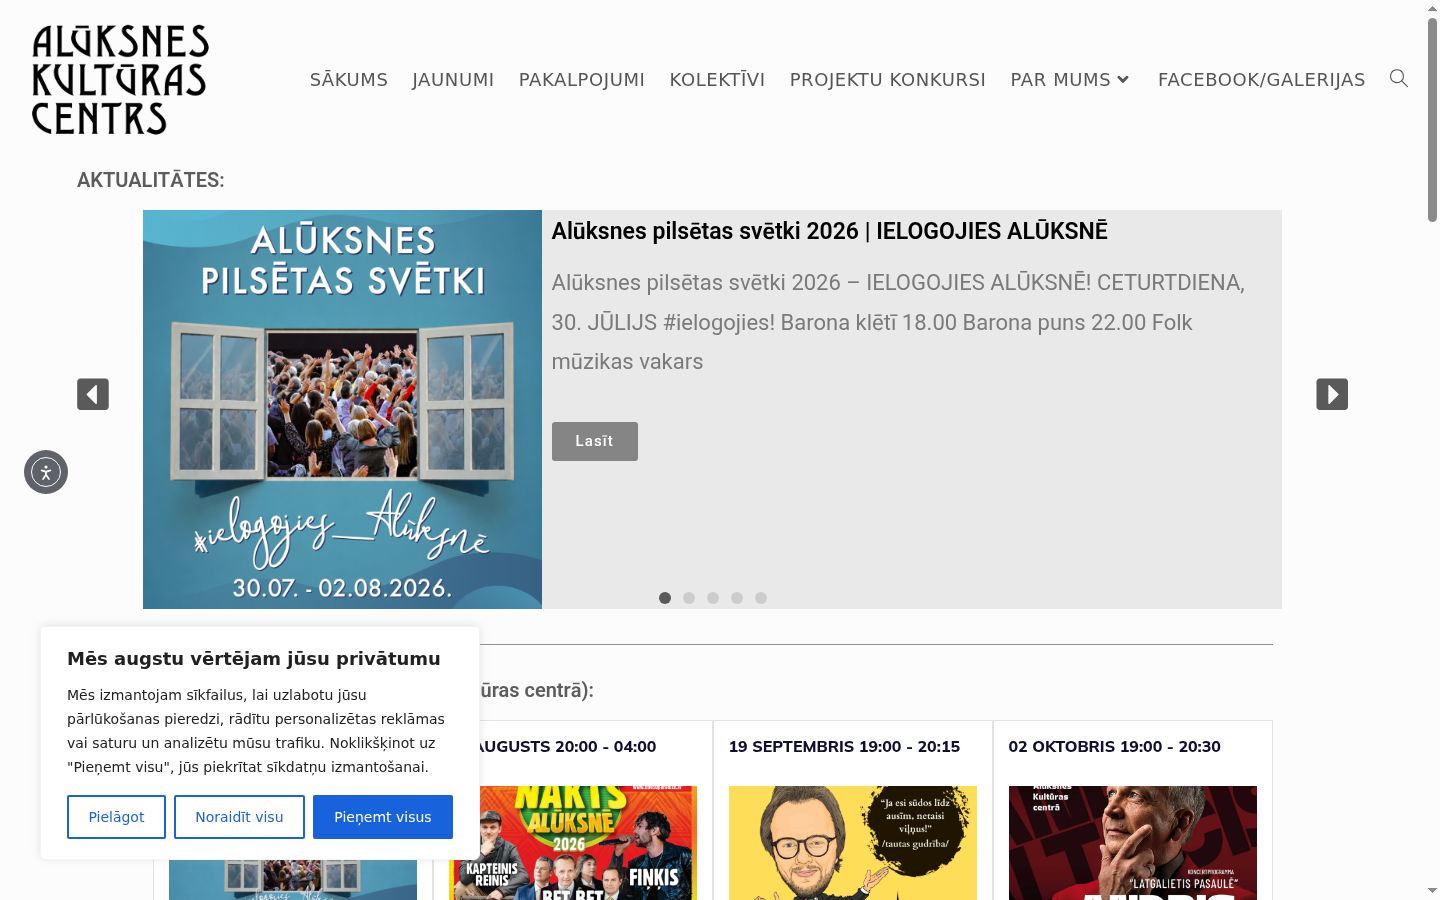Click Pielāgot in the cookie banner

pyautogui.click(x=116, y=817)
